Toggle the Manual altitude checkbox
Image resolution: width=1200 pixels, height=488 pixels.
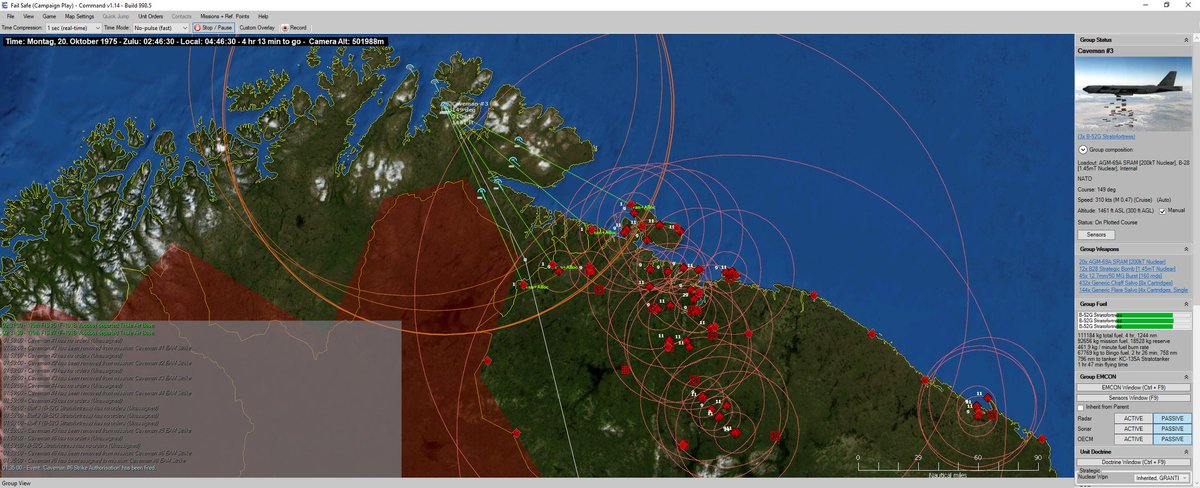1161,211
